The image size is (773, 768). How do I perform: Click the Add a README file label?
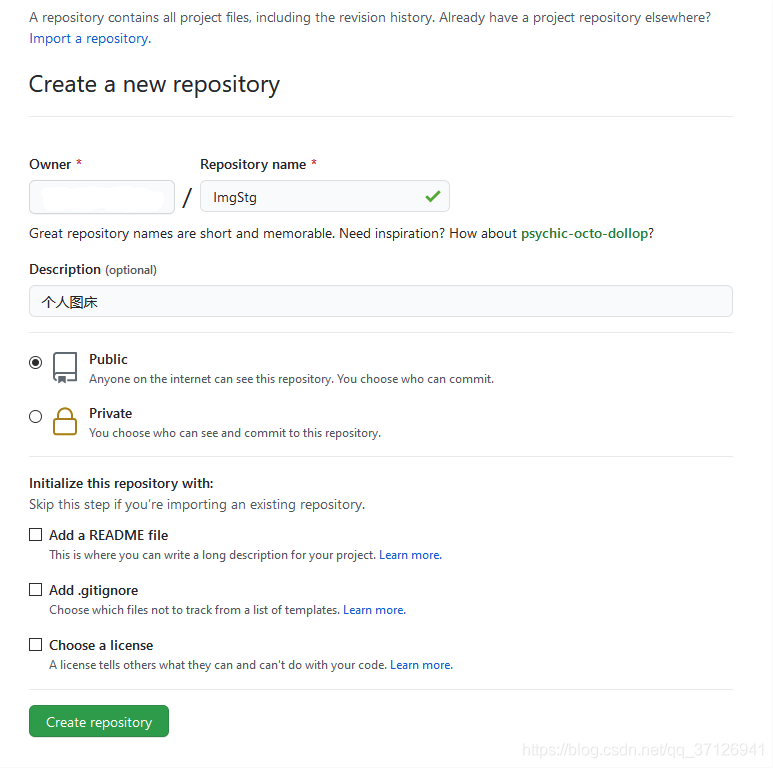pyautogui.click(x=108, y=535)
